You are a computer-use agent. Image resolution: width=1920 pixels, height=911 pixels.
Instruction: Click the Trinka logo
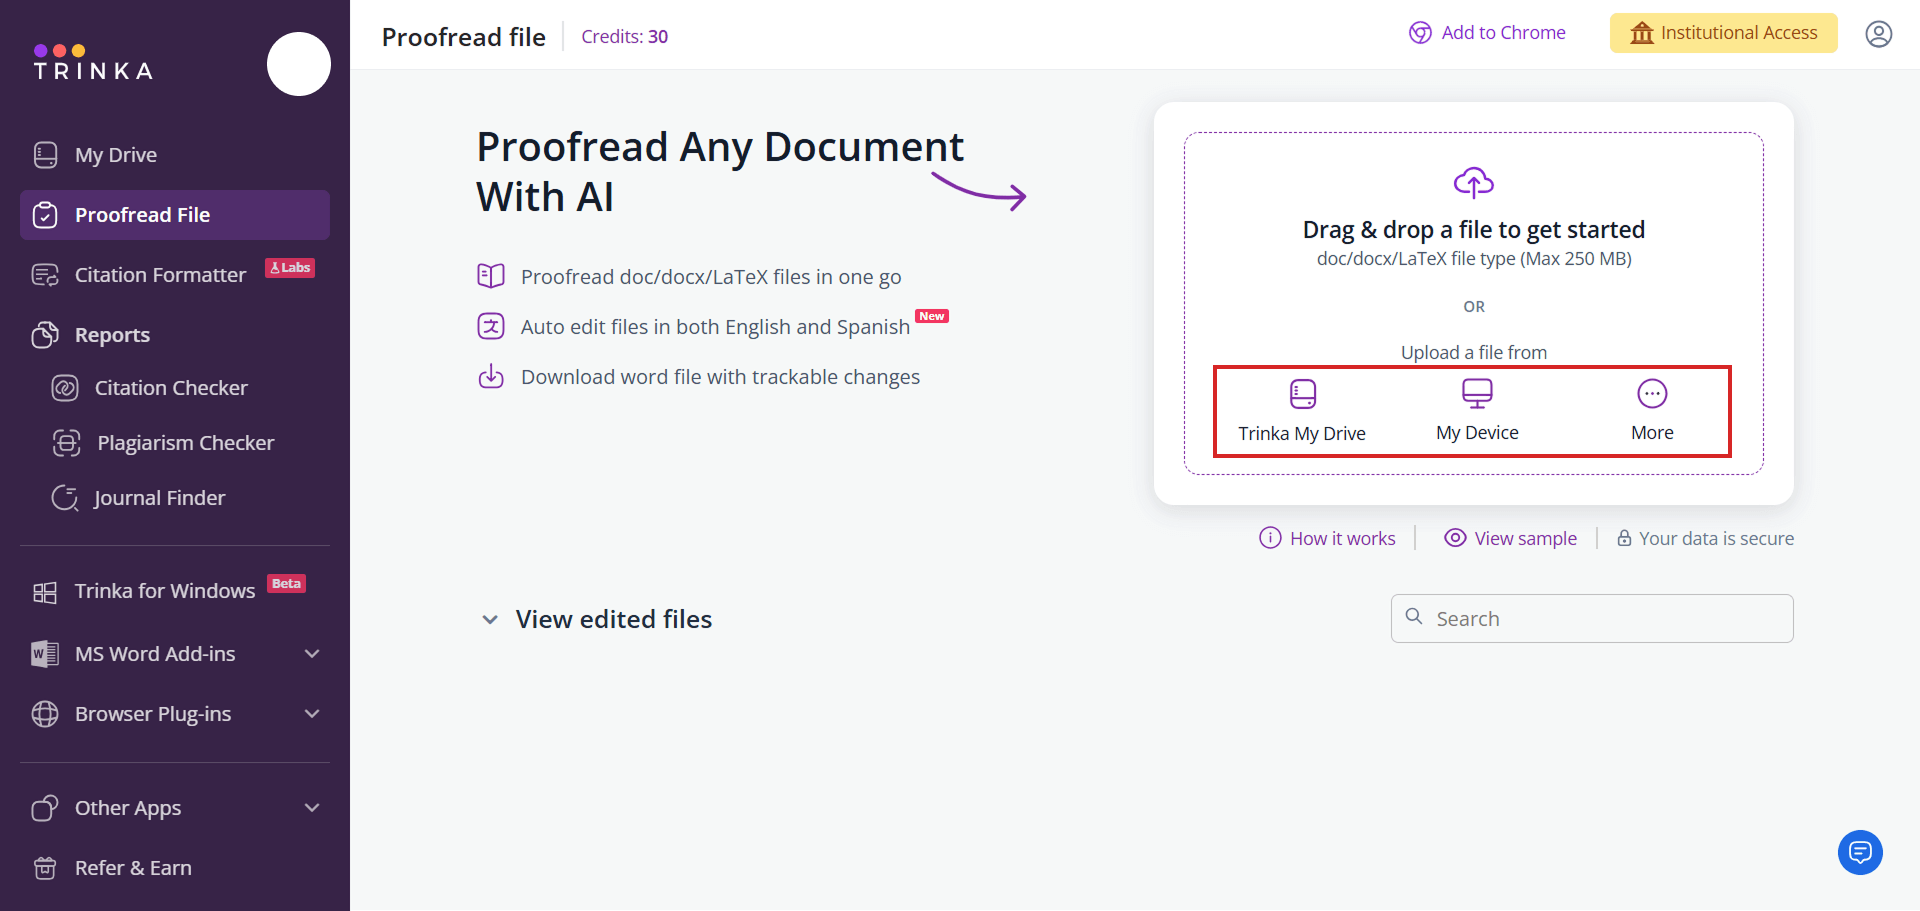tap(93, 62)
